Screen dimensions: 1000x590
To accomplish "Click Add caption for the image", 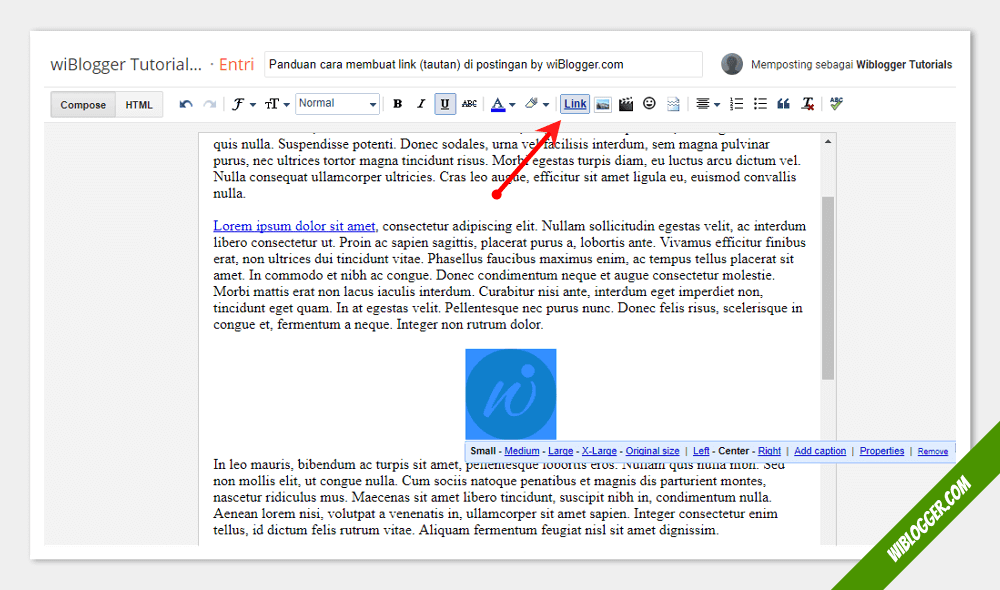I will pos(820,451).
